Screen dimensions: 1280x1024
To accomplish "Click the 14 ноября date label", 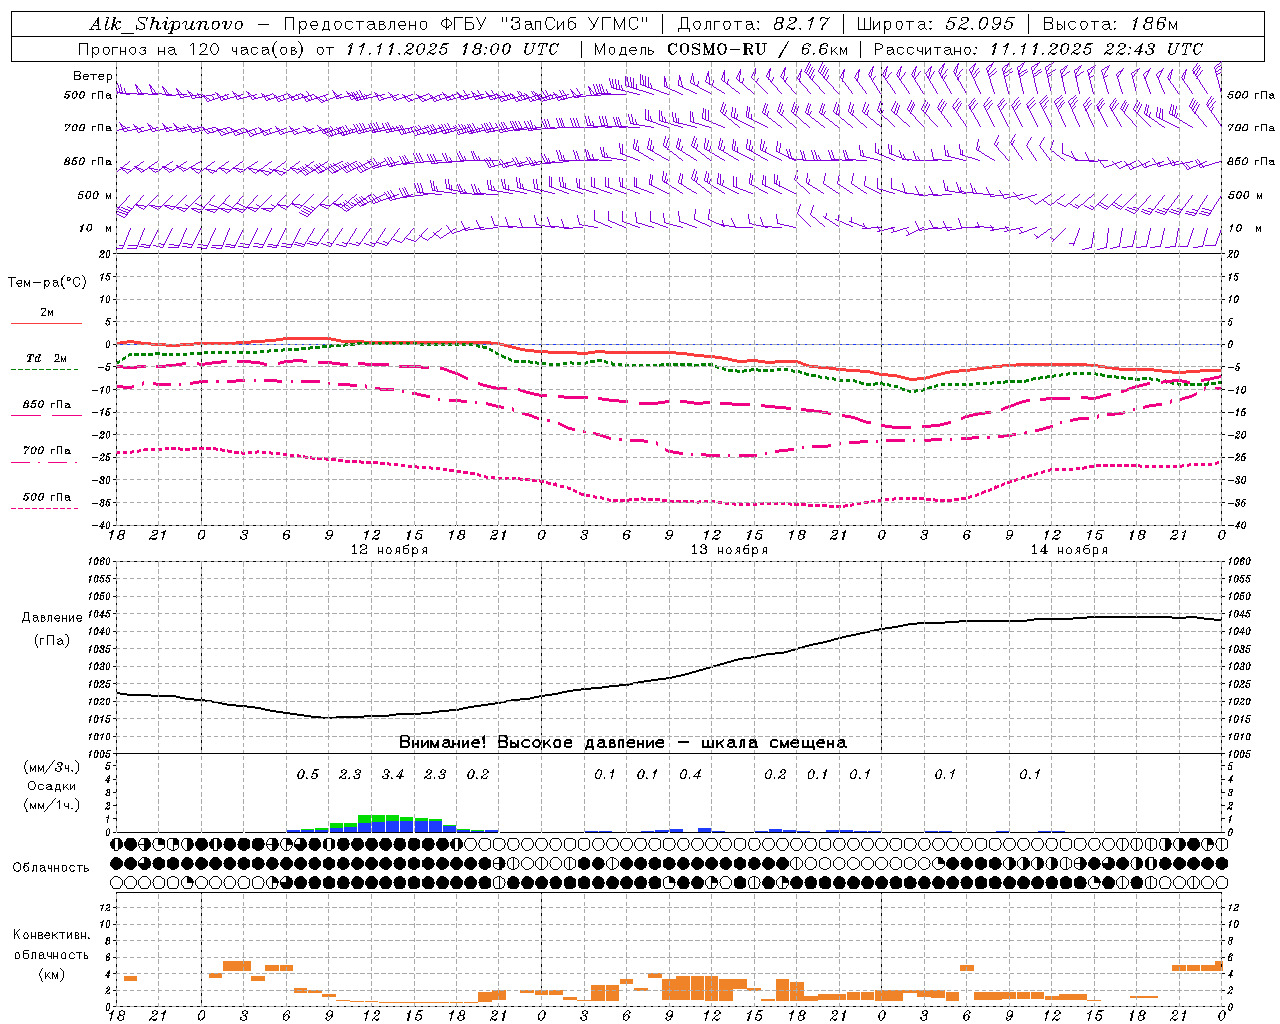I will coord(1069,550).
